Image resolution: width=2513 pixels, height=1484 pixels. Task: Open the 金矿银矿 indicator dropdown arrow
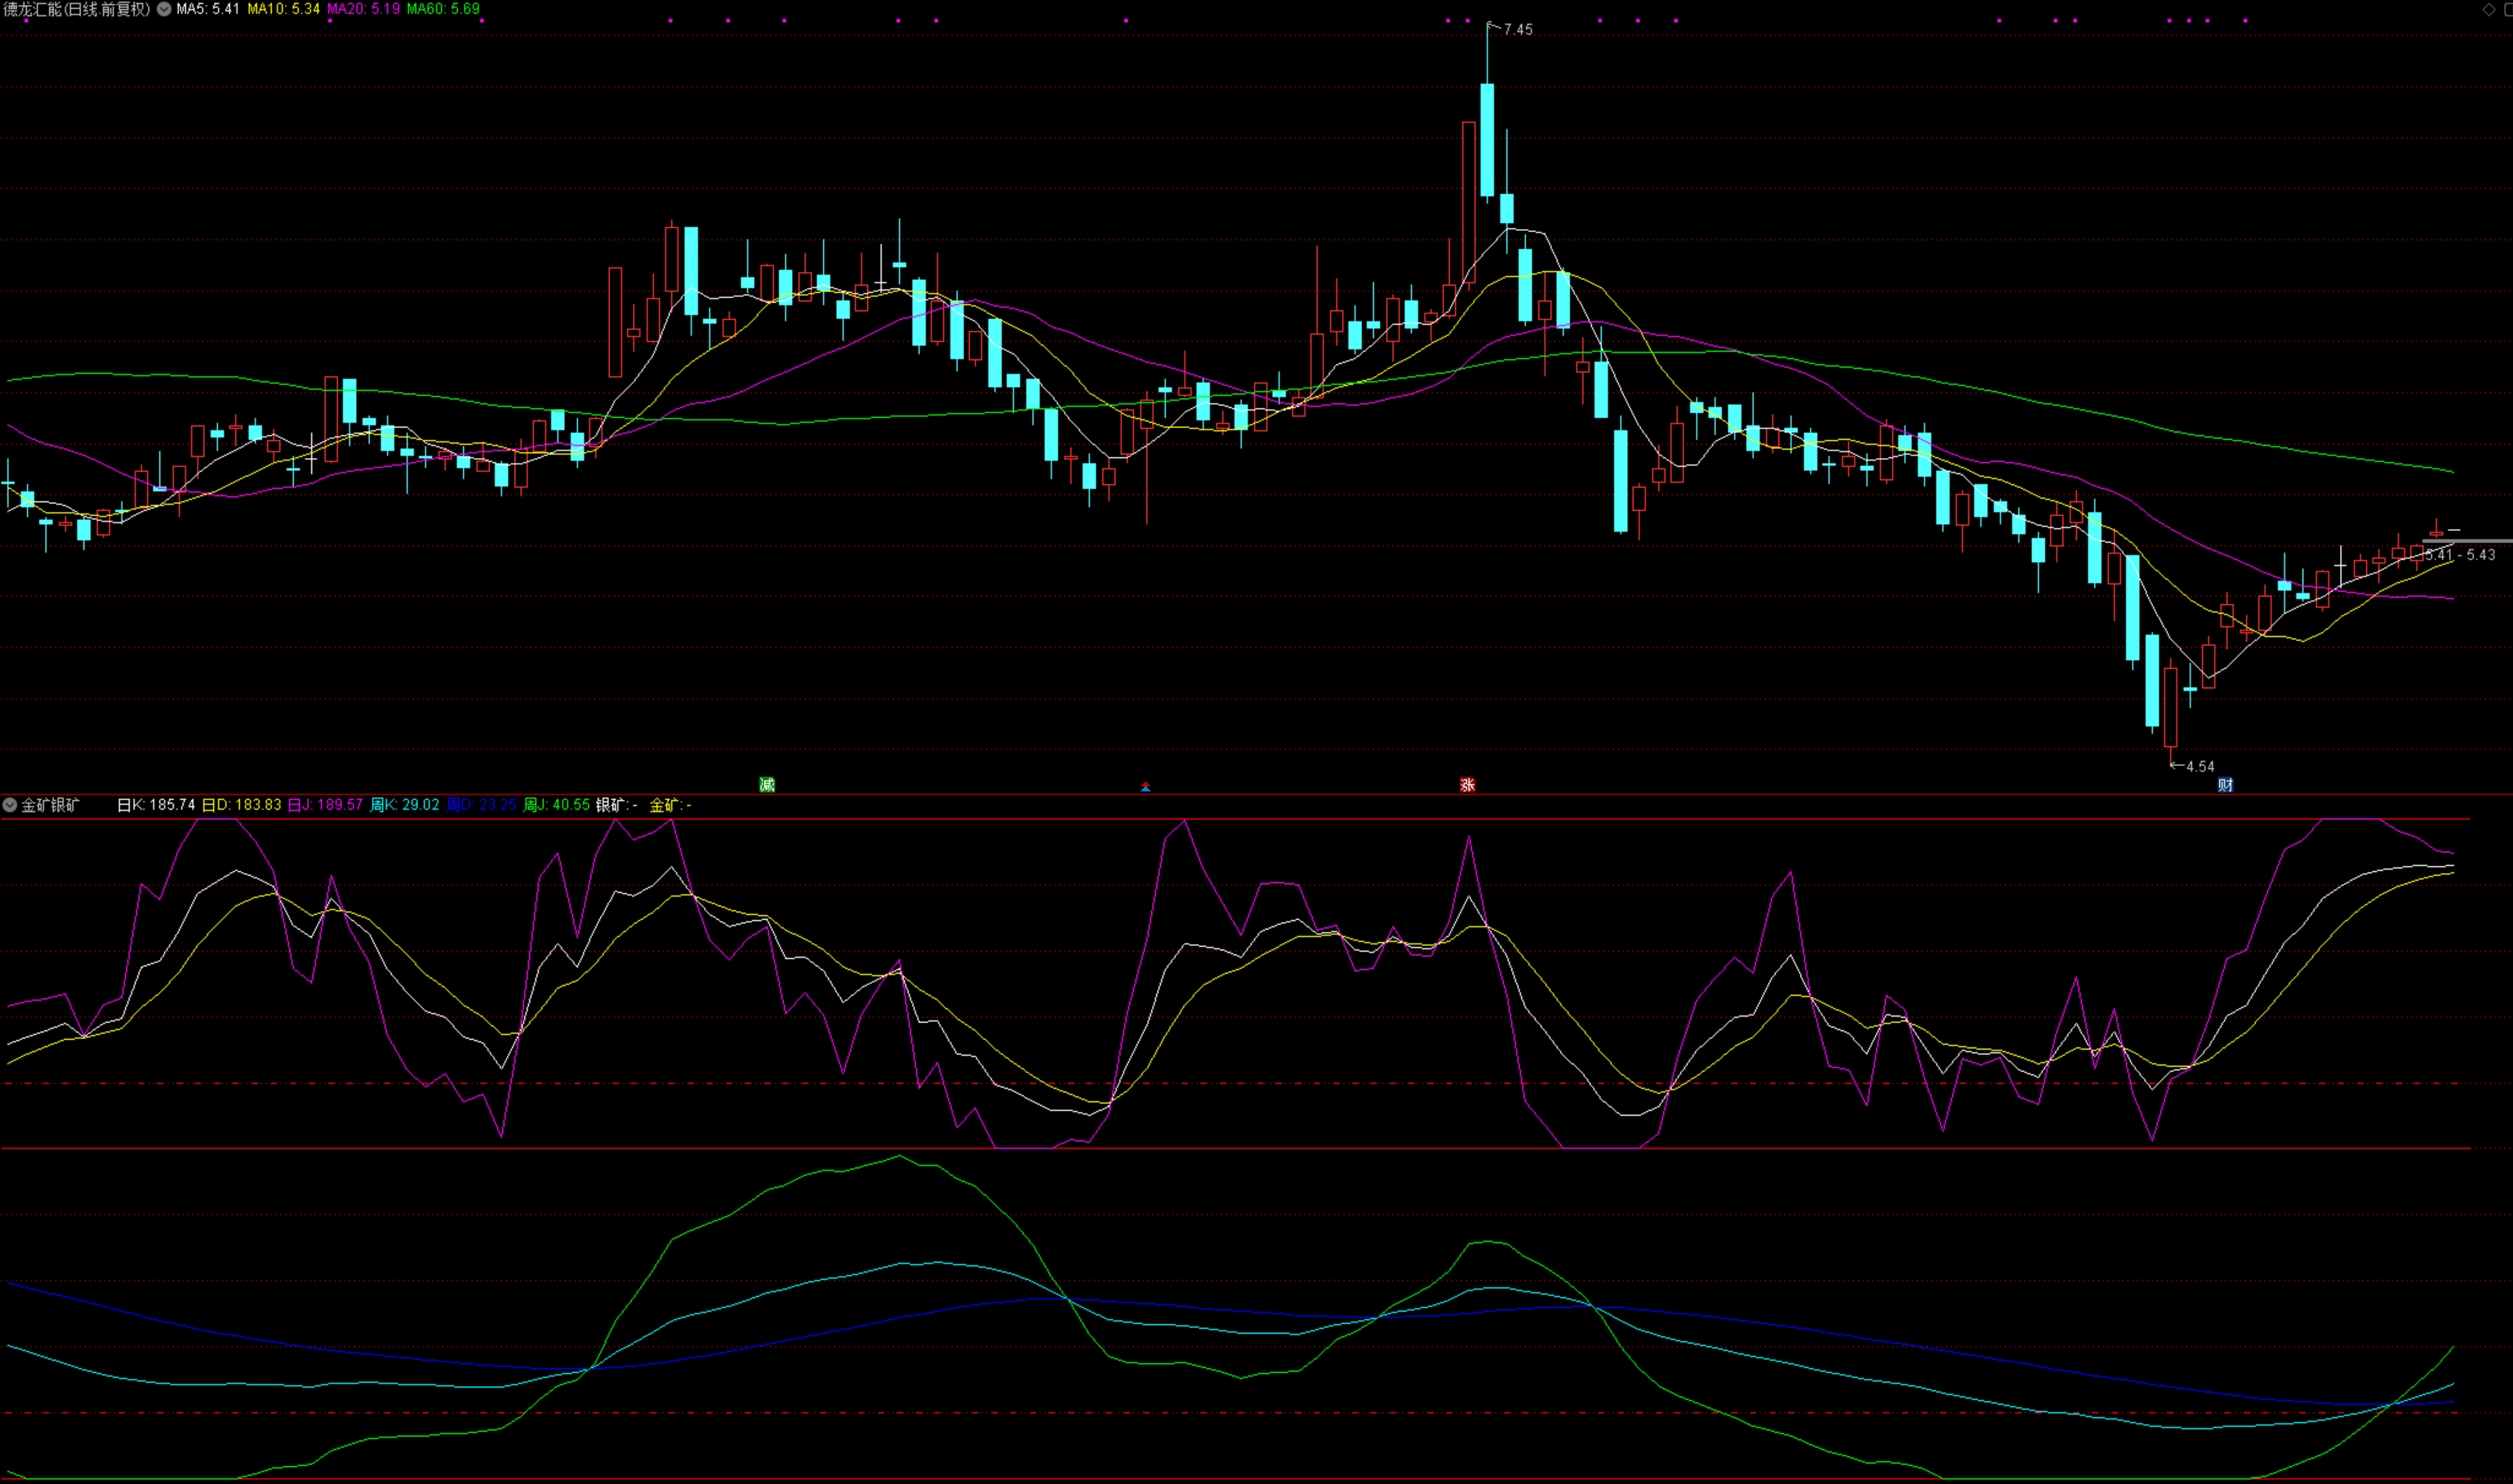click(9, 804)
